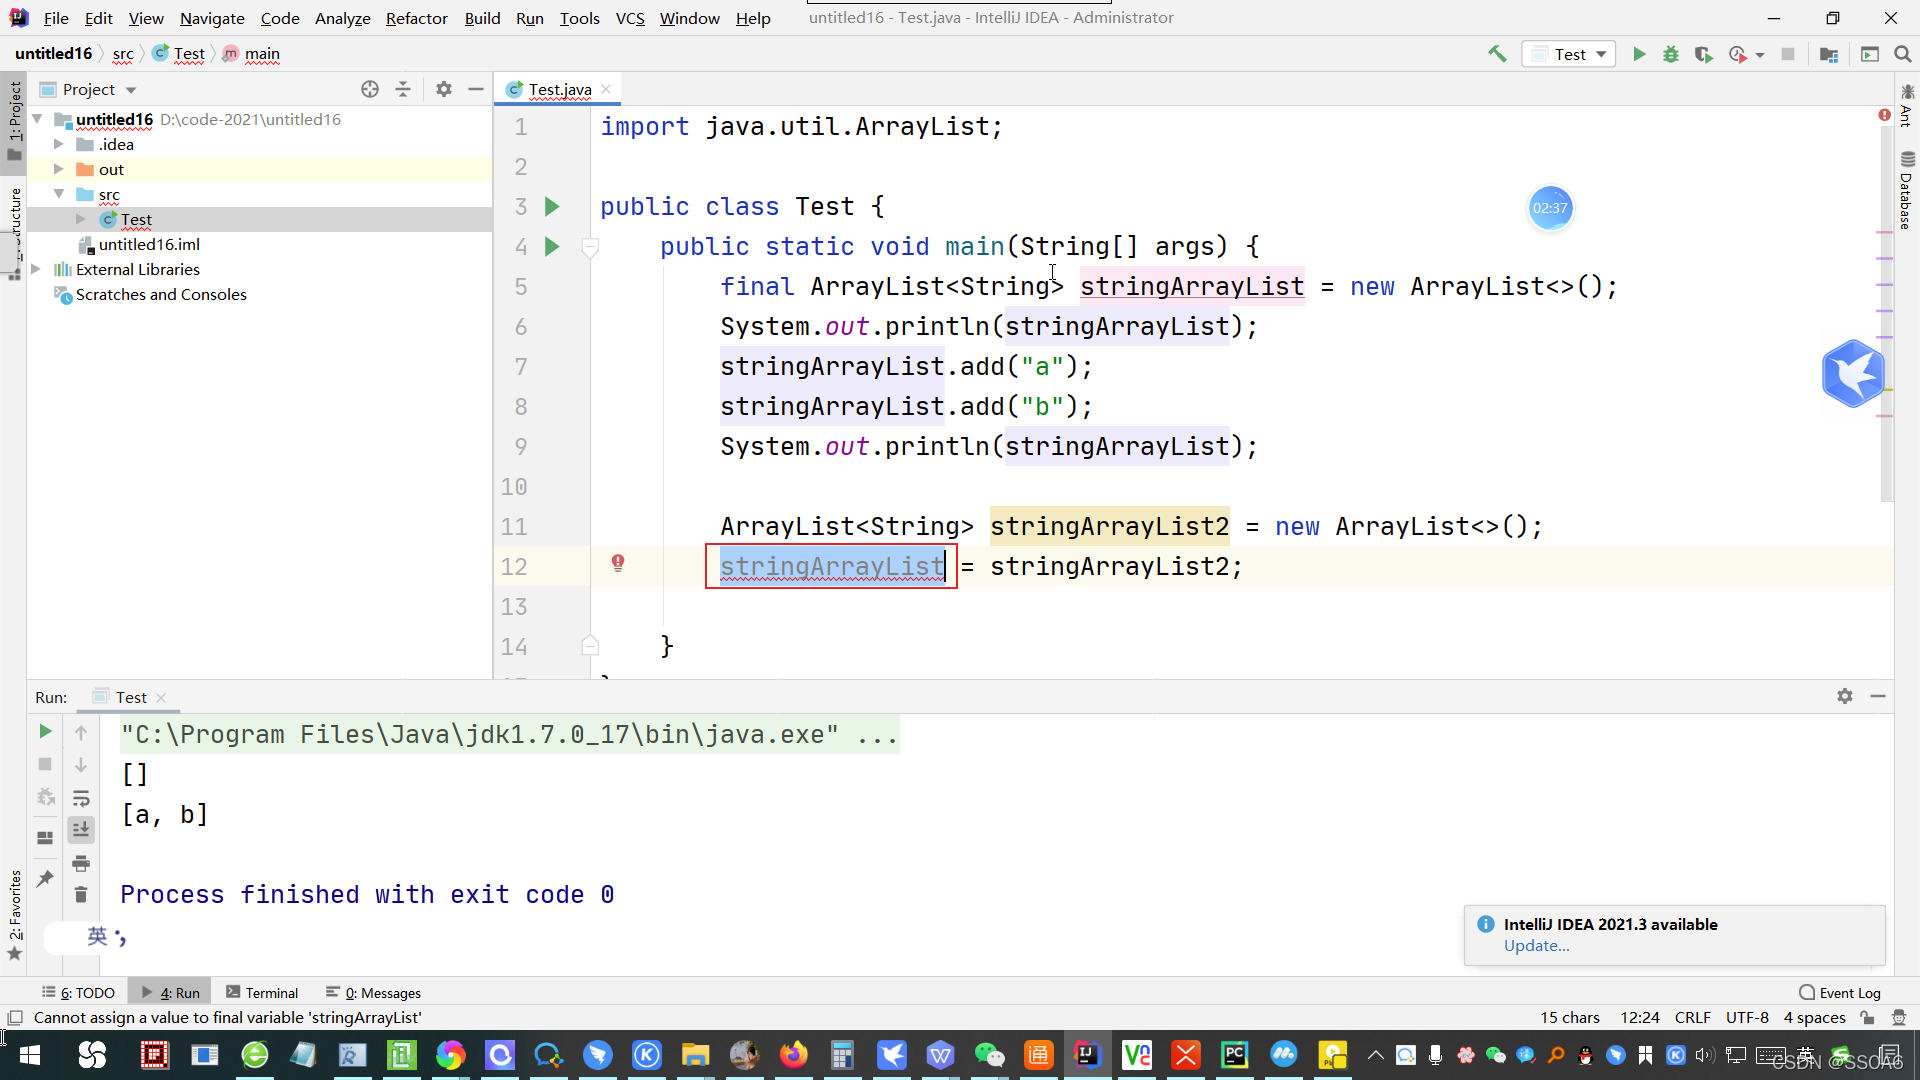Open the Database side panel
Screen dimensions: 1920x1080
tap(1907, 190)
